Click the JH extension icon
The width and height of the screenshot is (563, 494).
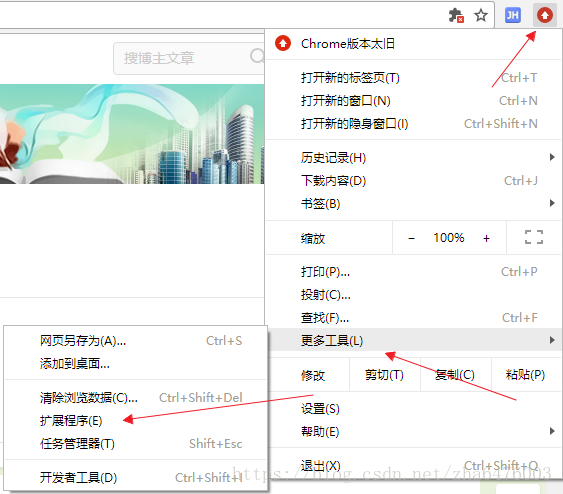tap(513, 15)
